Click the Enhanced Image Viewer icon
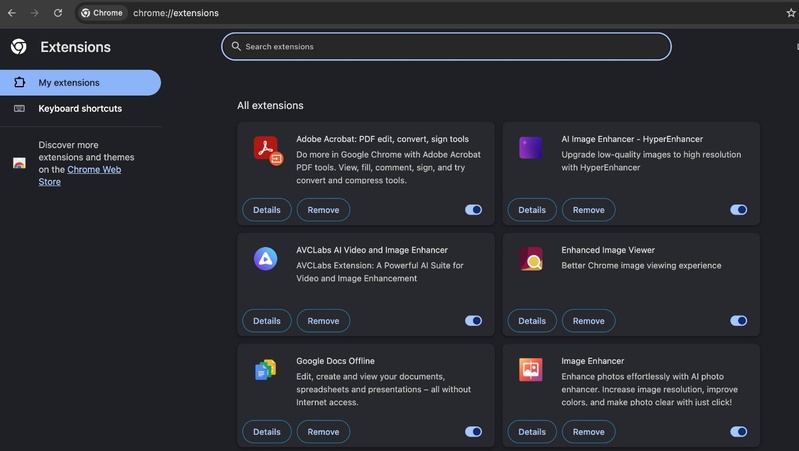This screenshot has width=799, height=451. (530, 259)
